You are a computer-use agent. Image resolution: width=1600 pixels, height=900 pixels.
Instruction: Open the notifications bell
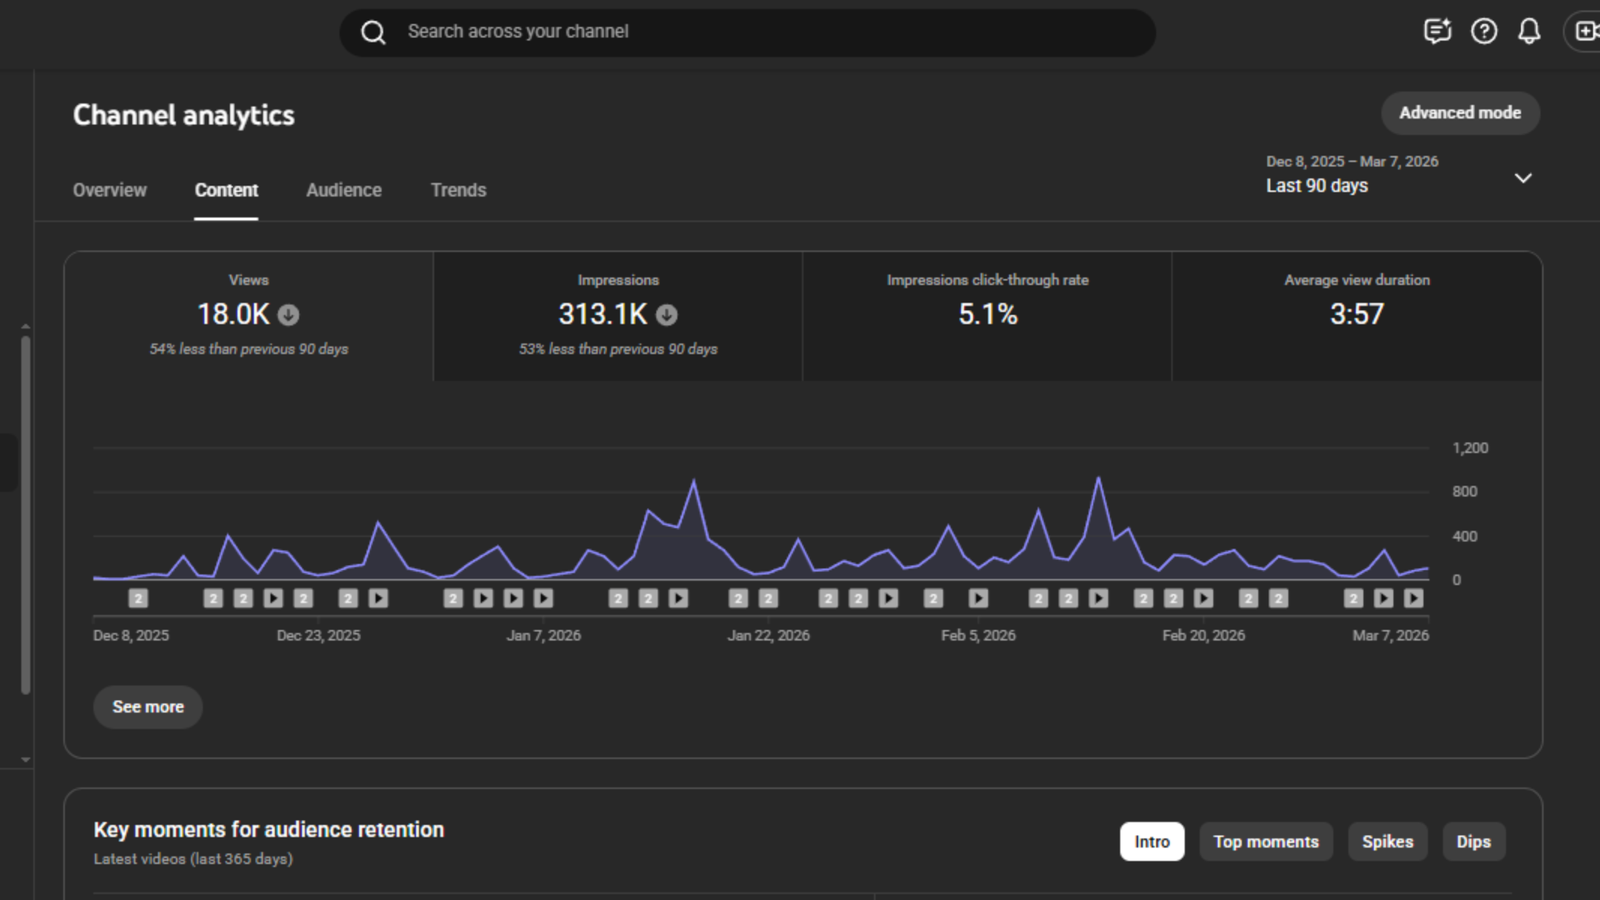(x=1529, y=32)
